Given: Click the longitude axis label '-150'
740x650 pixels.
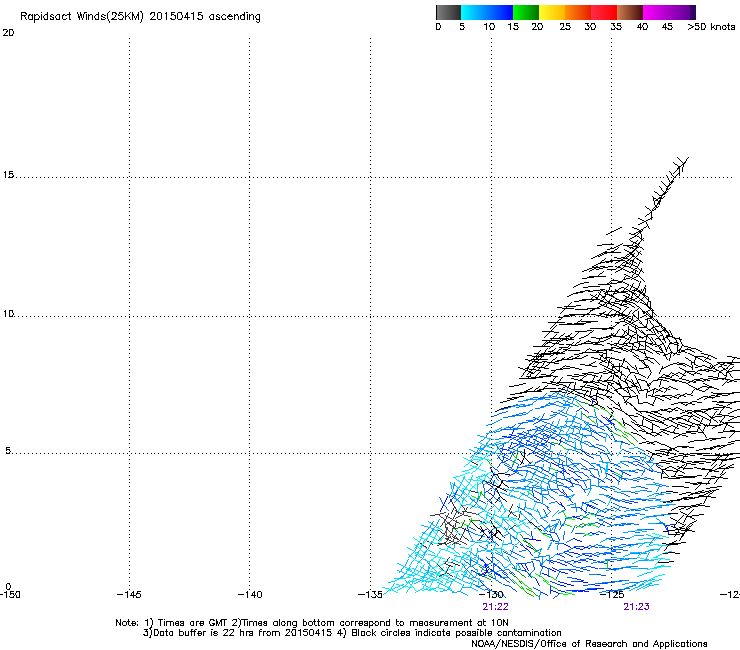Looking at the screenshot, I should 10,595.
